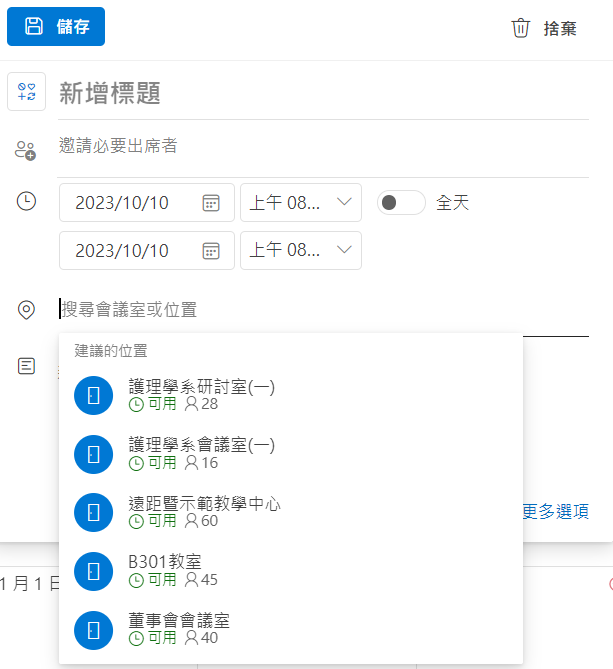Click the 捨棄 discard button
The width and height of the screenshot is (613, 669).
[544, 28]
